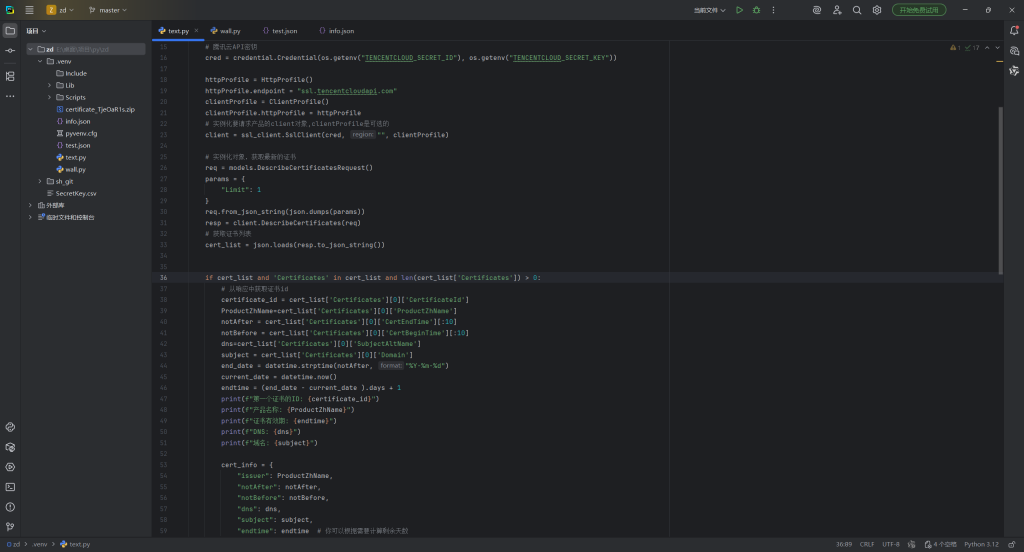
Task: Show notifications bell icon
Action: tap(1013, 31)
